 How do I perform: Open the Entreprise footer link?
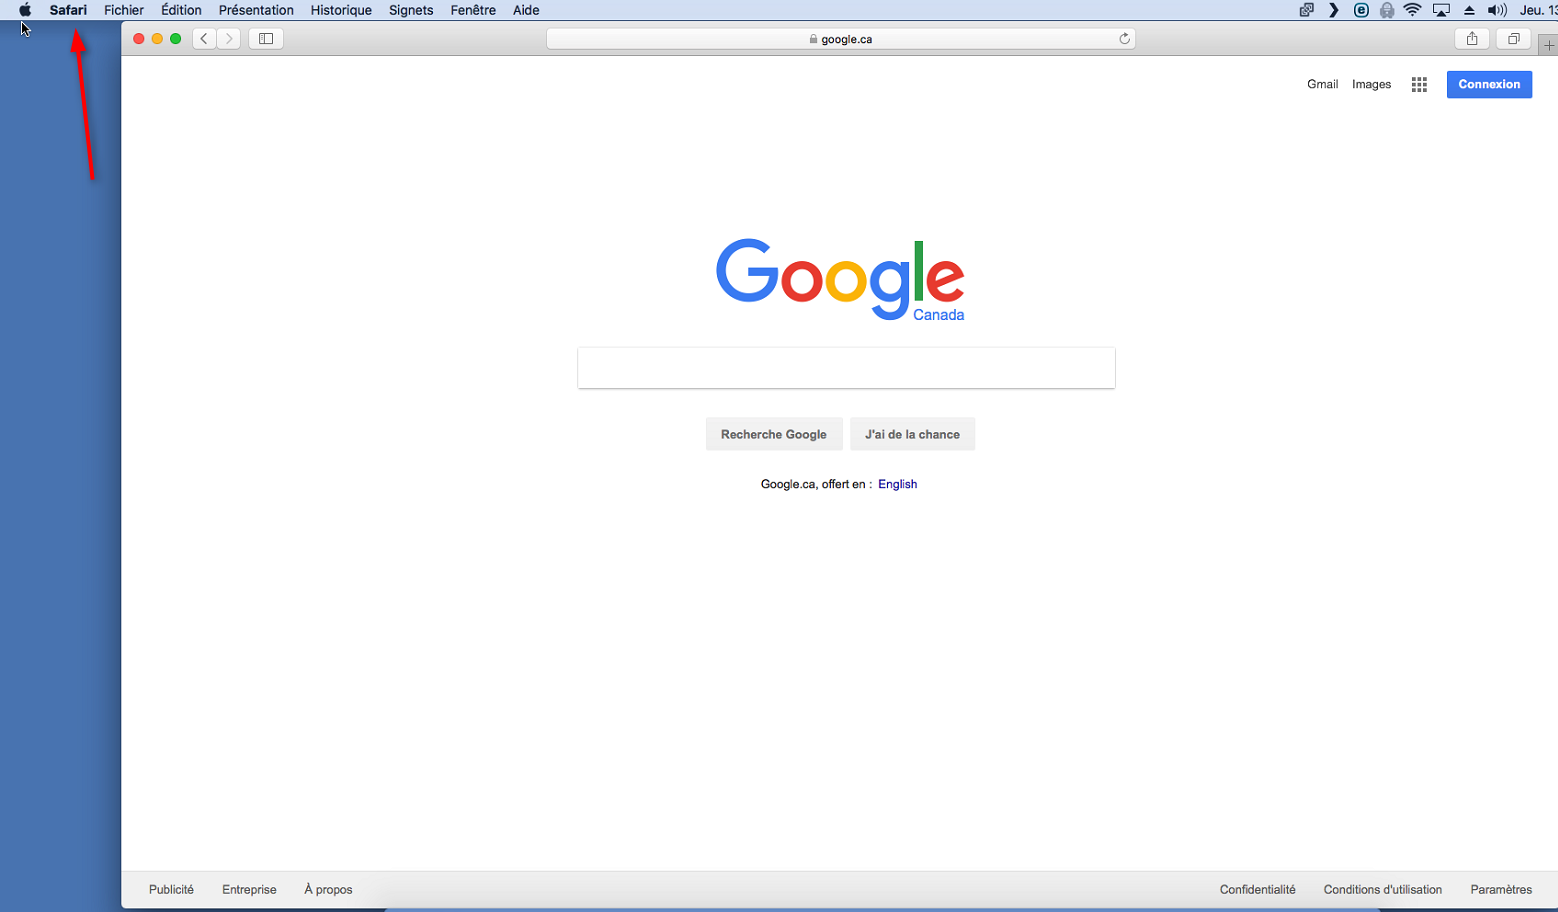click(x=249, y=889)
